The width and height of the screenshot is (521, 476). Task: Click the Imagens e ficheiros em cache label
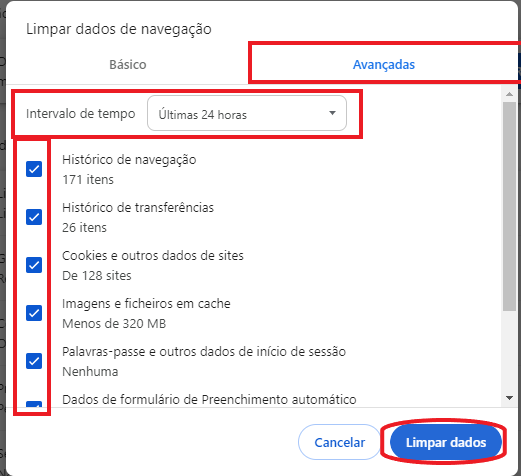[146, 304]
